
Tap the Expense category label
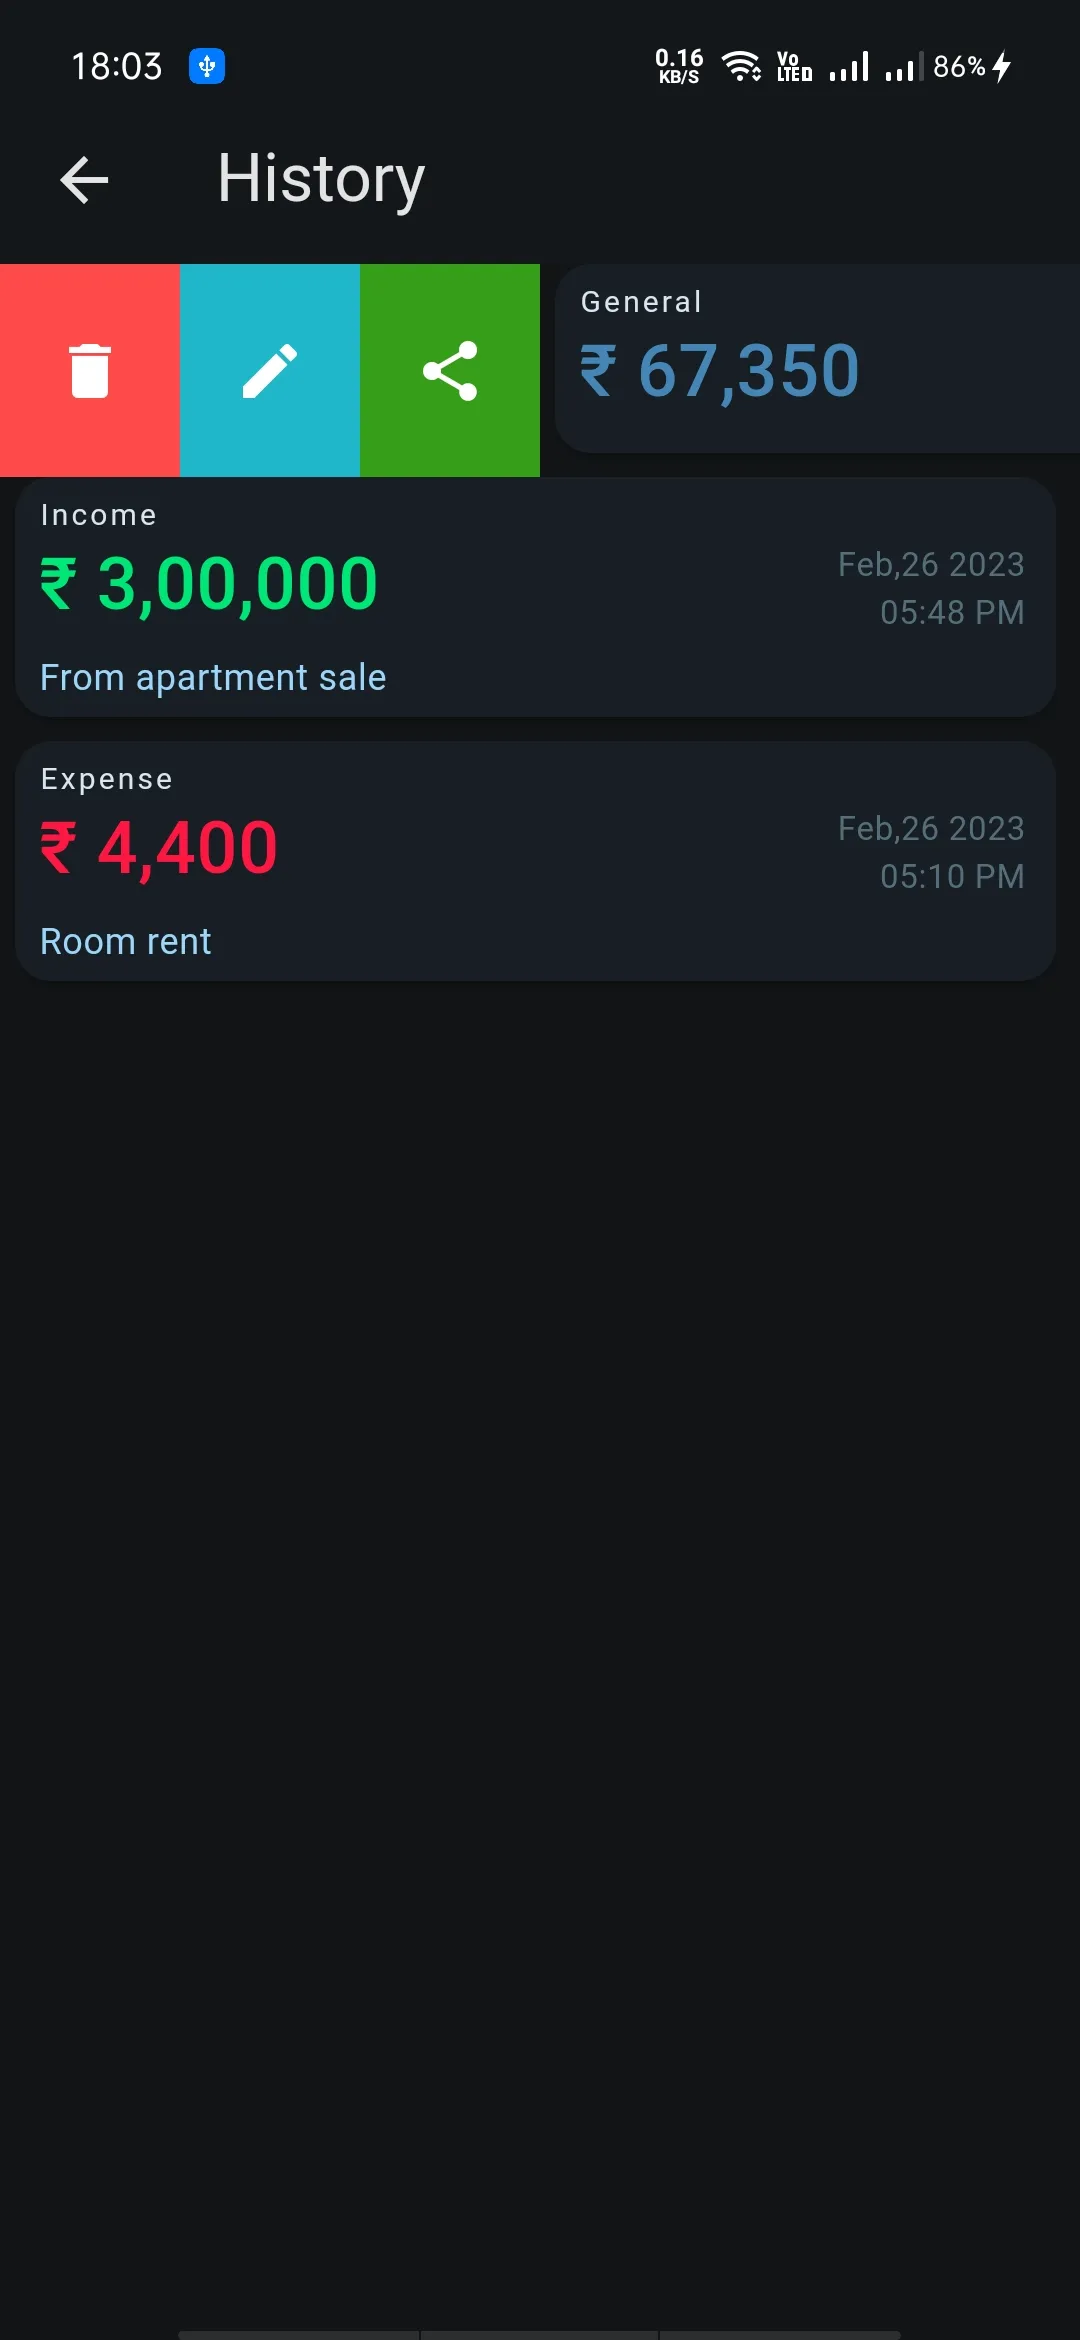pos(107,779)
